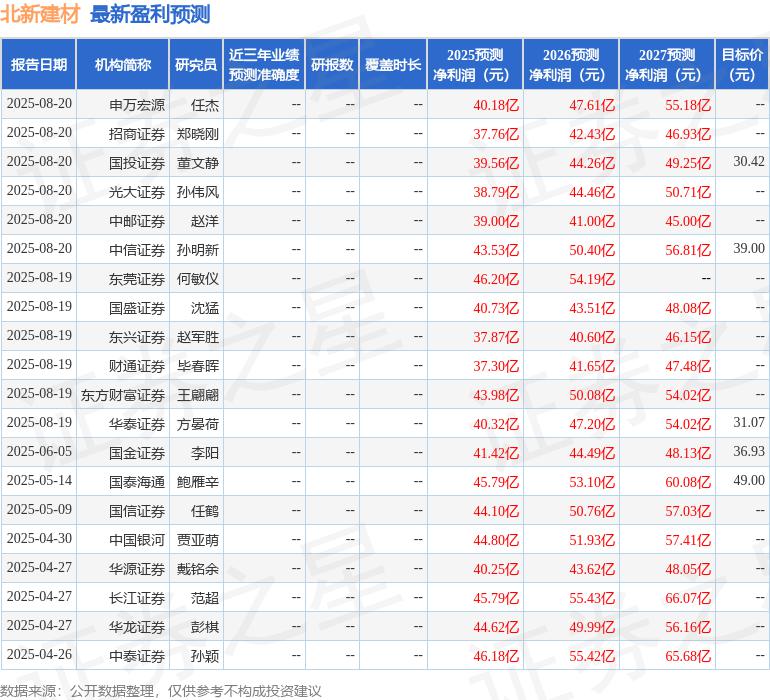Select the 机构简称 column header

[x=123, y=64]
